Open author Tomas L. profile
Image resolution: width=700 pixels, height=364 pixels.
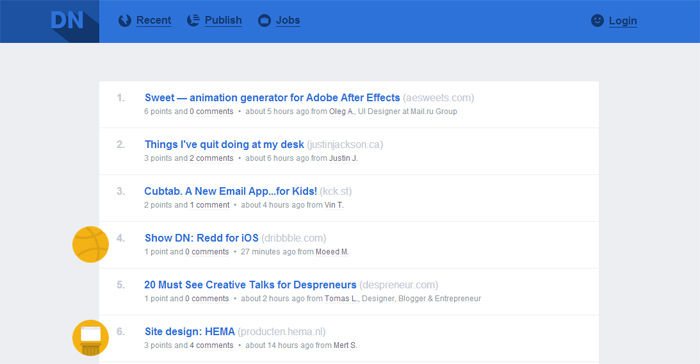(x=341, y=298)
